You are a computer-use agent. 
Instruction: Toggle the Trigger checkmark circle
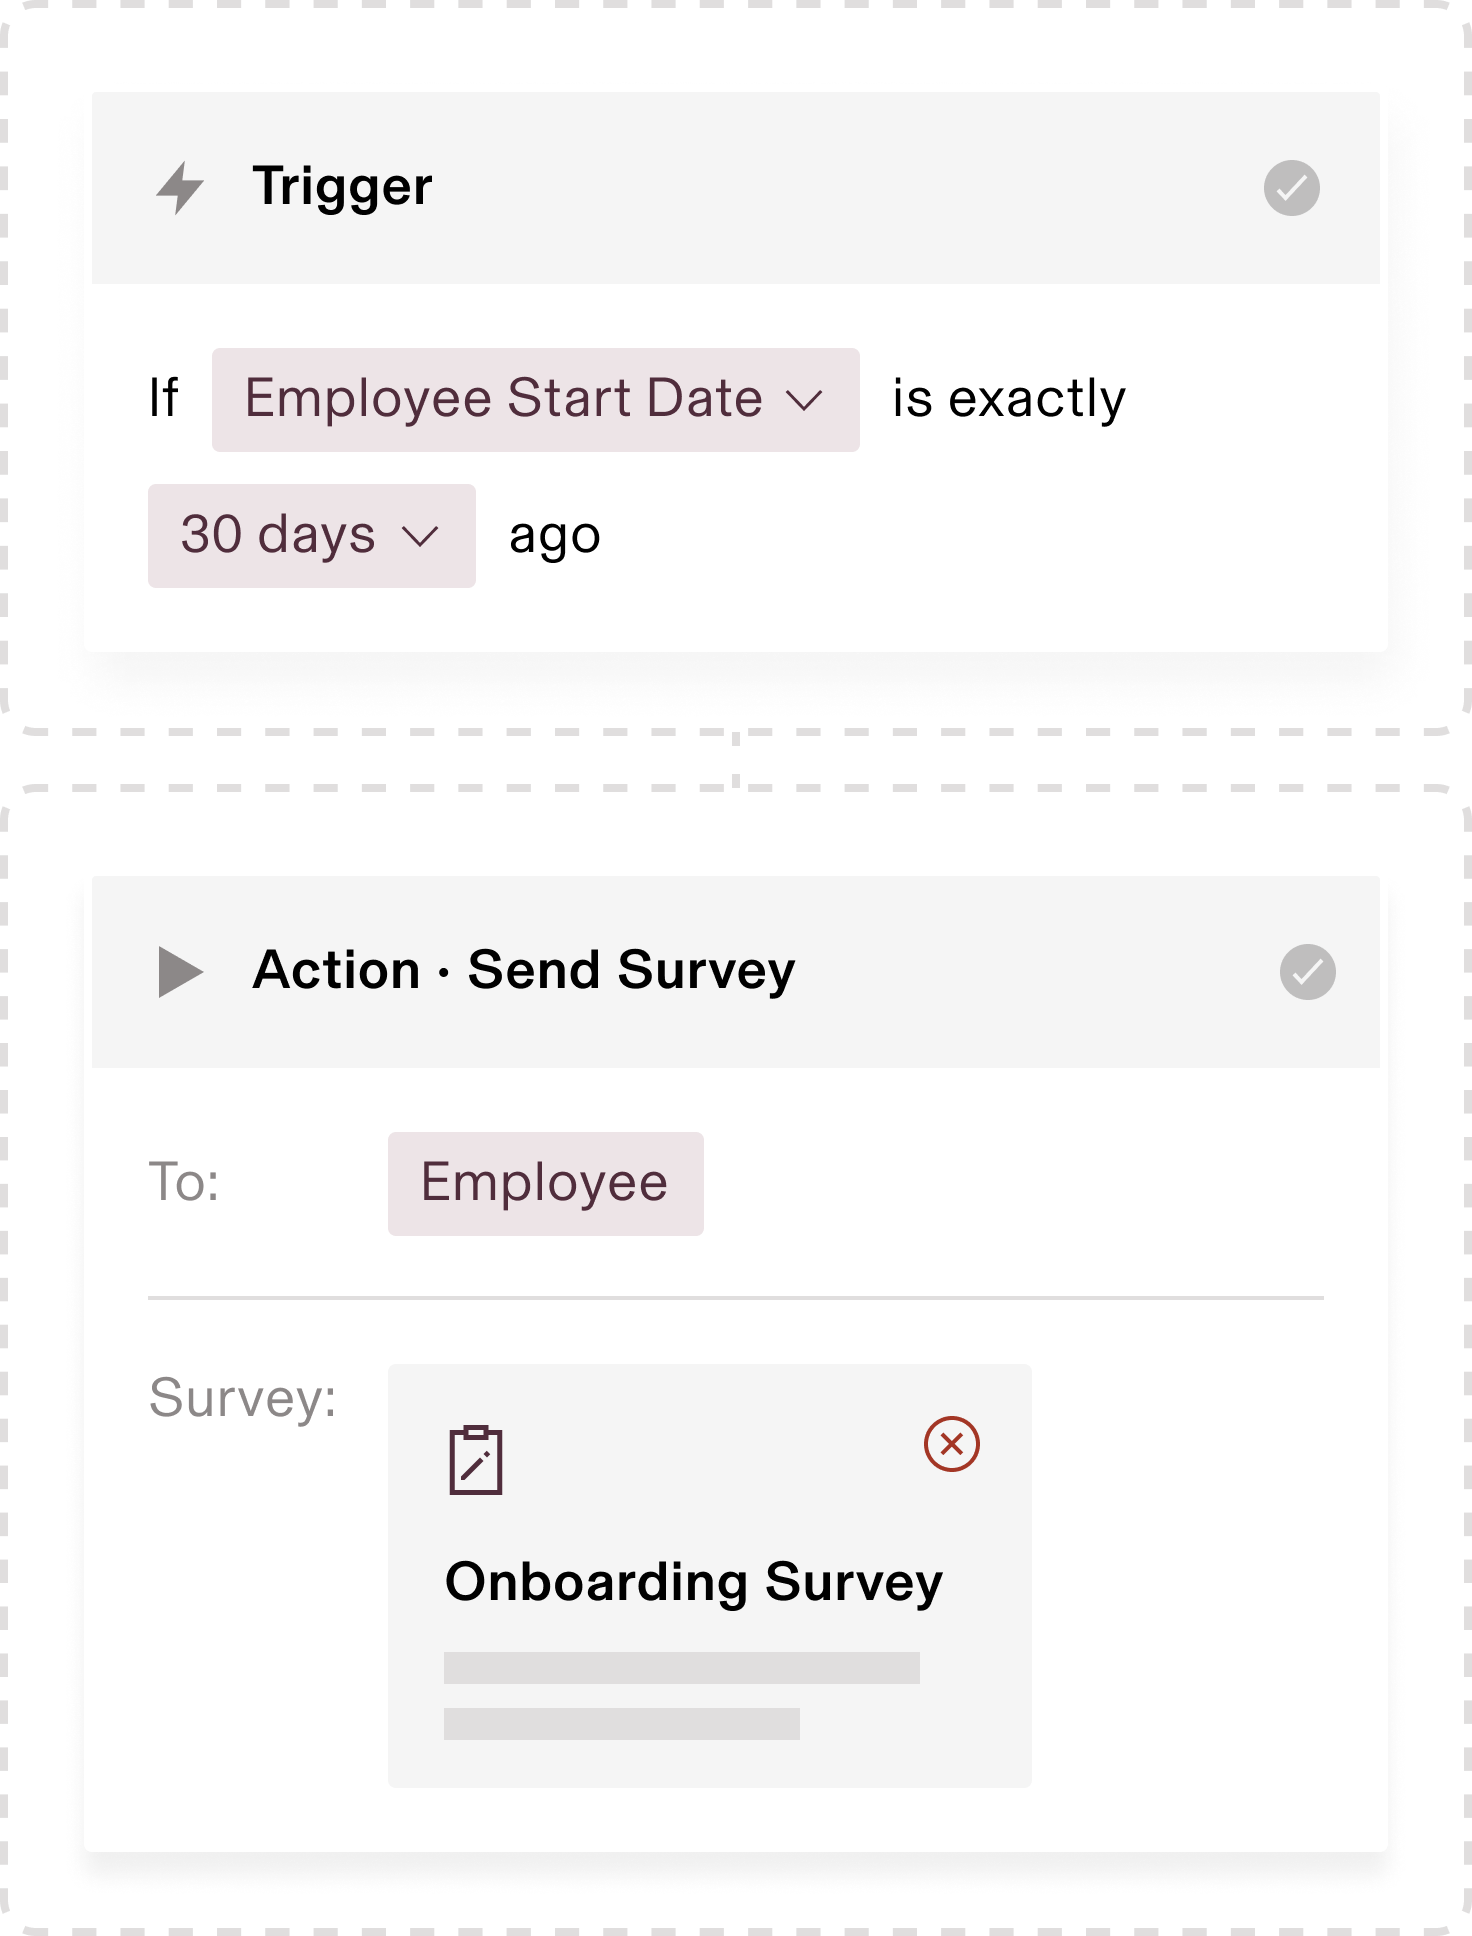(x=1291, y=187)
